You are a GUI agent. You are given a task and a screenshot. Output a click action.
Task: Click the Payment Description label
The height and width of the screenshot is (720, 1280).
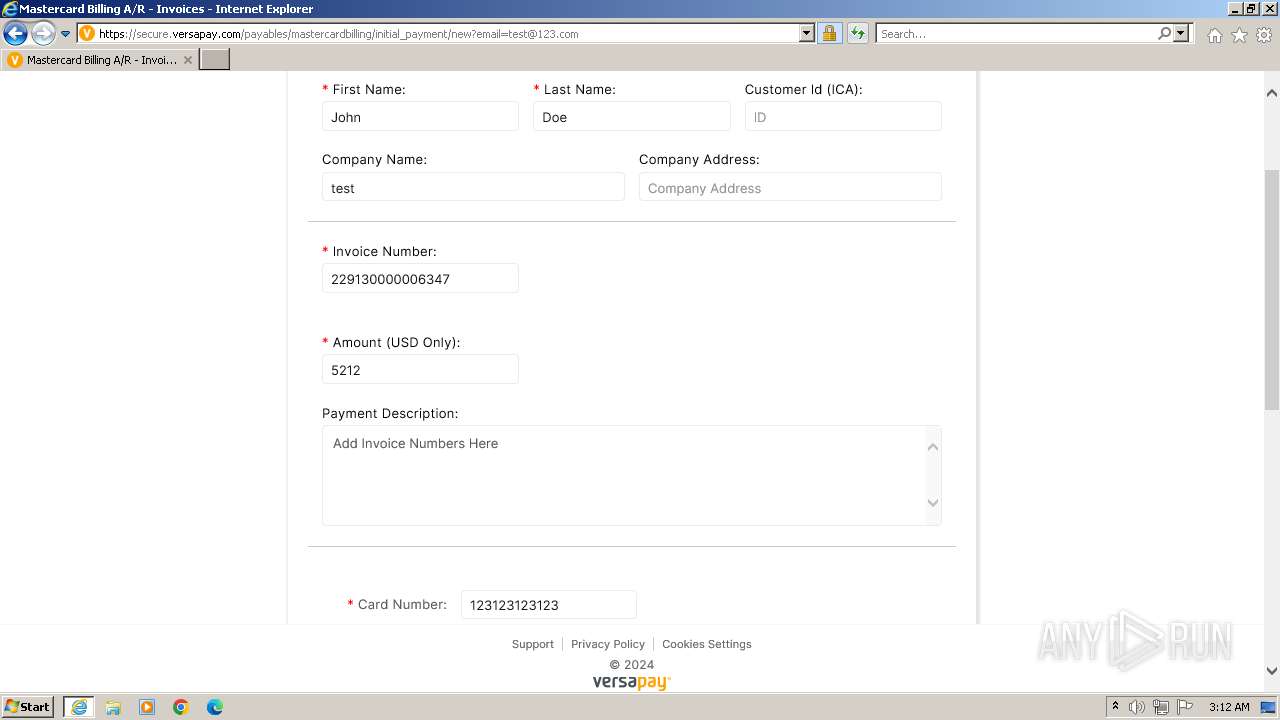pos(390,413)
